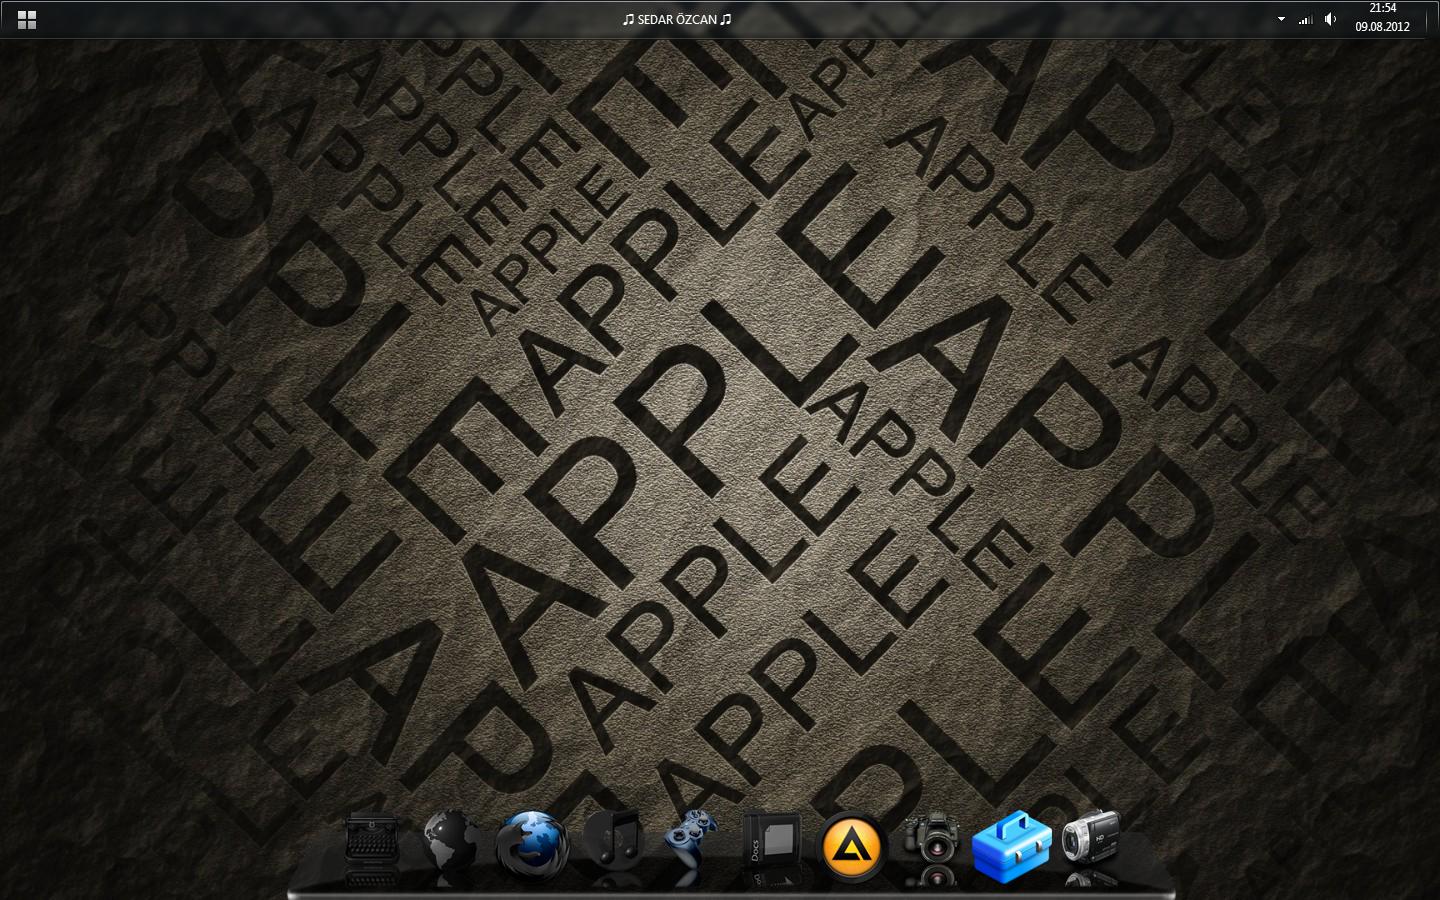This screenshot has height=900, width=1440.
Task: Open the game controller icon in dock
Action: click(691, 841)
